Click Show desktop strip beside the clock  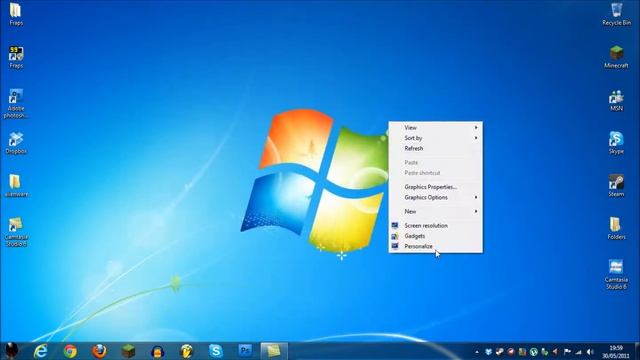(637, 351)
